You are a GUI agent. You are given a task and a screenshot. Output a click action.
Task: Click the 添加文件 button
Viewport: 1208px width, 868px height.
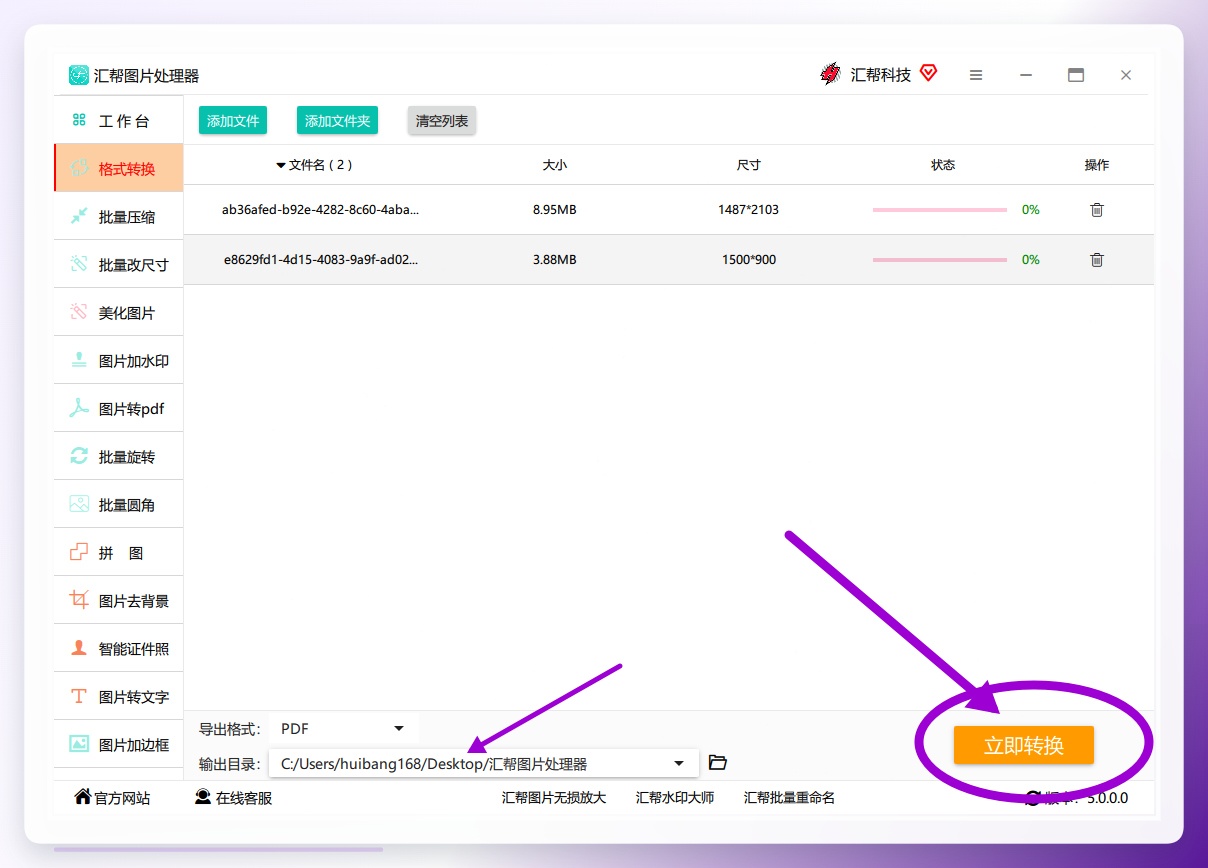click(x=233, y=121)
